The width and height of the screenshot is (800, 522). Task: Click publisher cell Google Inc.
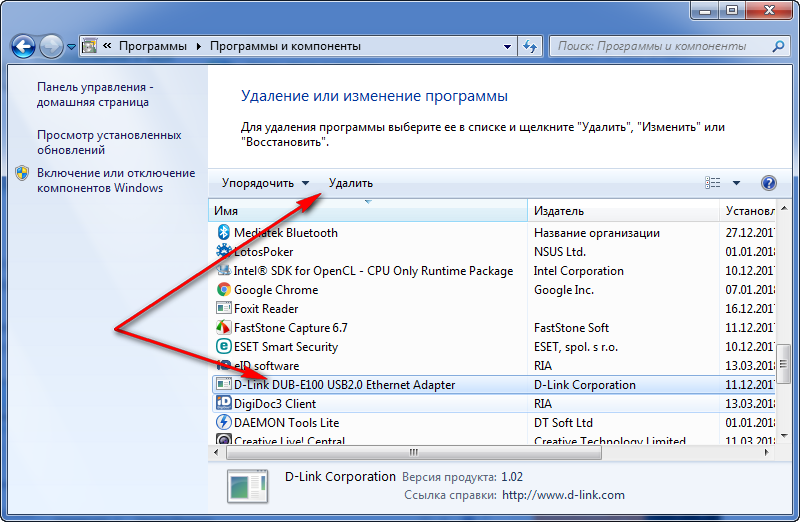tap(564, 289)
